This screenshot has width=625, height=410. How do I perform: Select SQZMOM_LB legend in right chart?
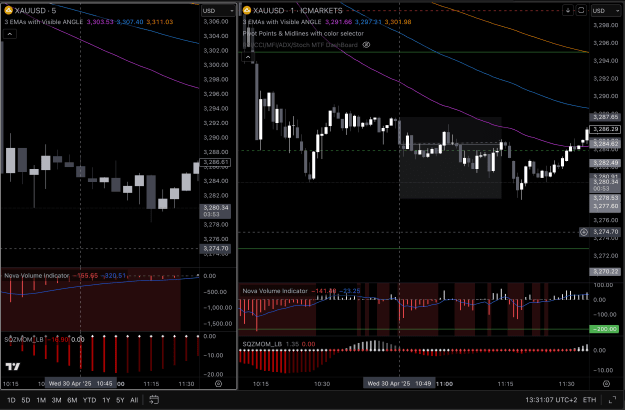(x=262, y=344)
